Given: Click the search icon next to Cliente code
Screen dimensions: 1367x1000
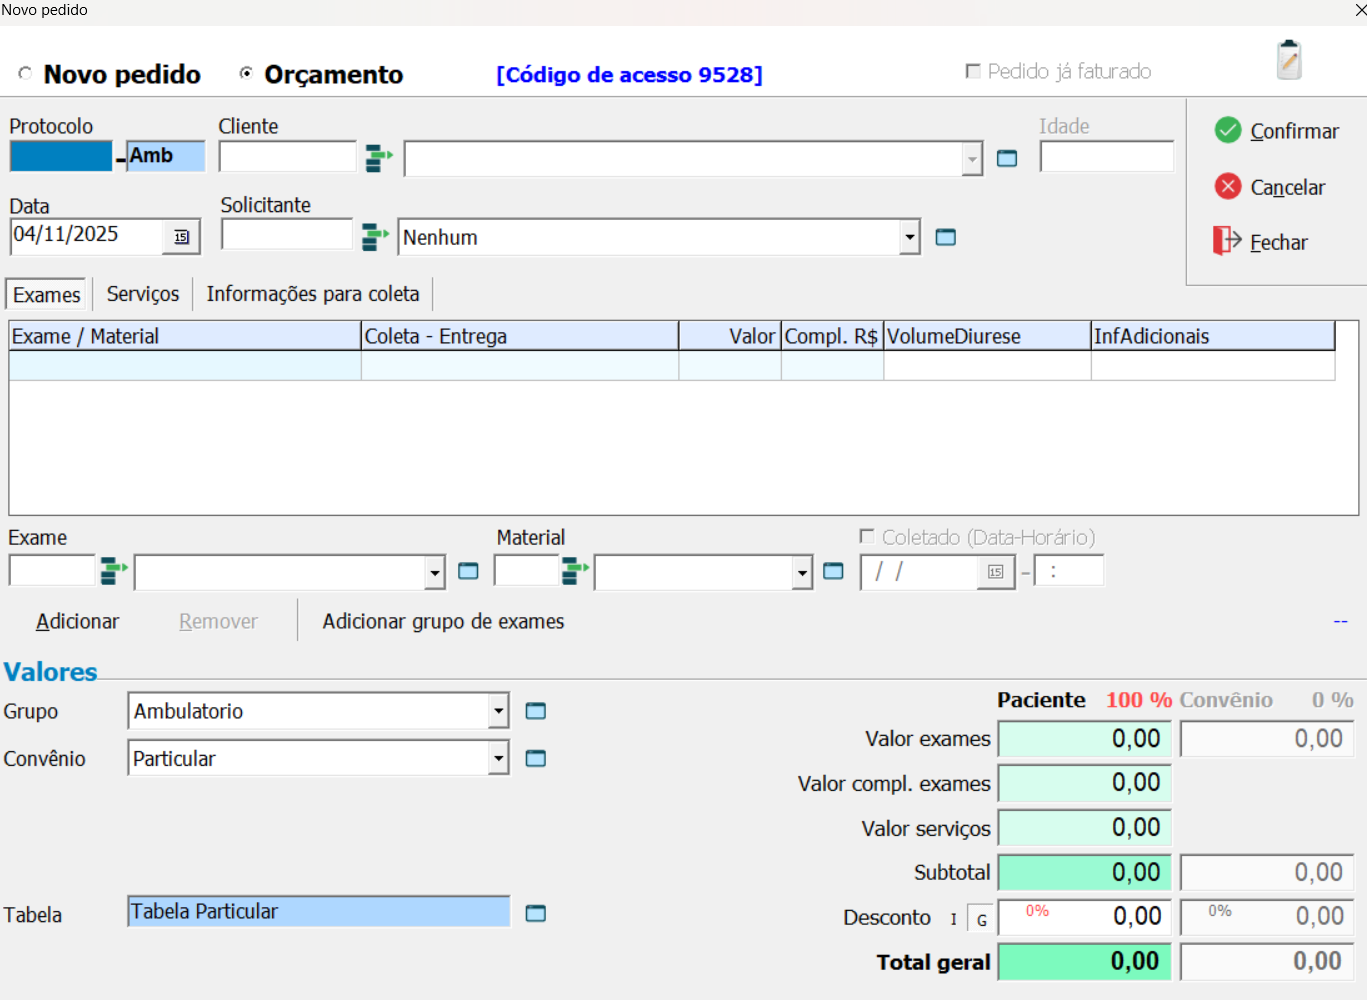Looking at the screenshot, I should [378, 158].
